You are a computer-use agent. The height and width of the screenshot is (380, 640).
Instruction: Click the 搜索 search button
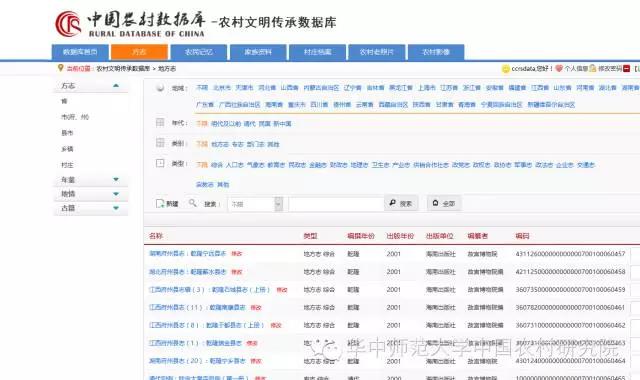(x=401, y=203)
